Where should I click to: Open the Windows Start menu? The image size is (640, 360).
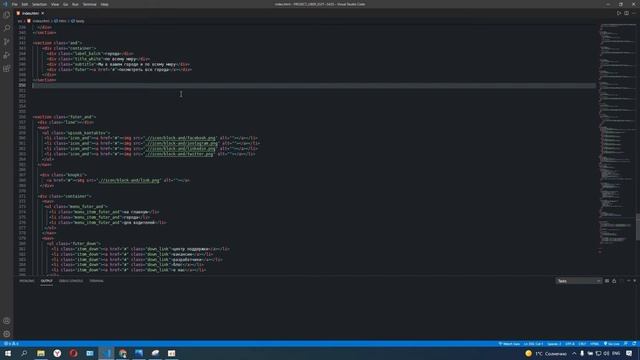click(8, 353)
